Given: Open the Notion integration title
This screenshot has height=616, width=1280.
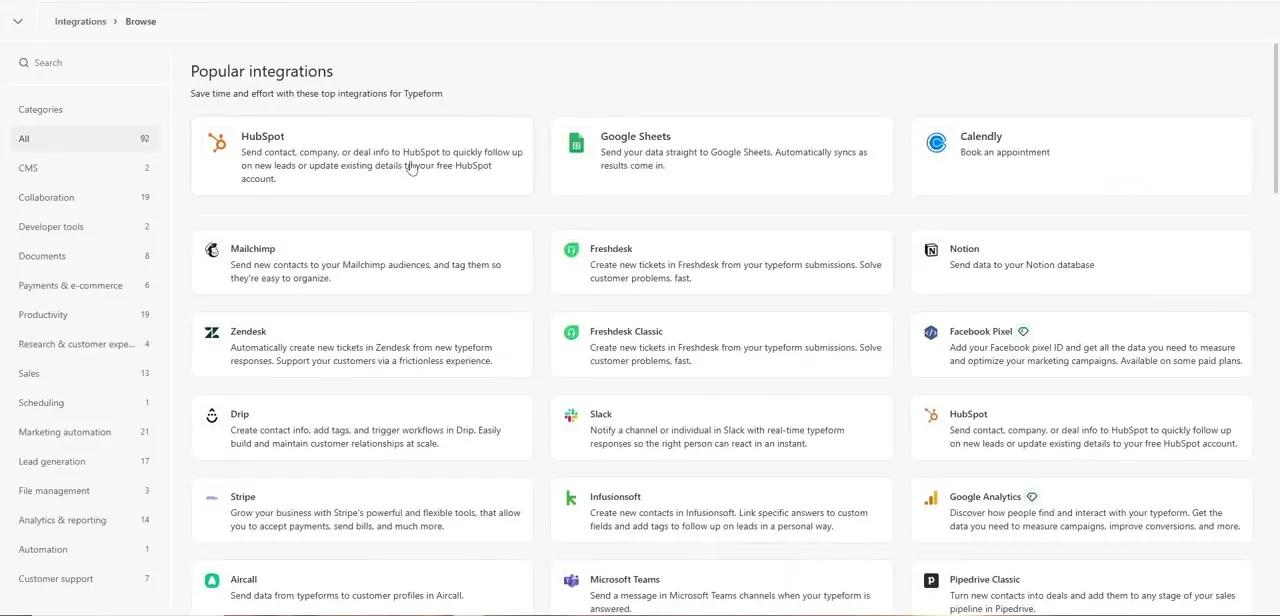Looking at the screenshot, I should point(964,249).
